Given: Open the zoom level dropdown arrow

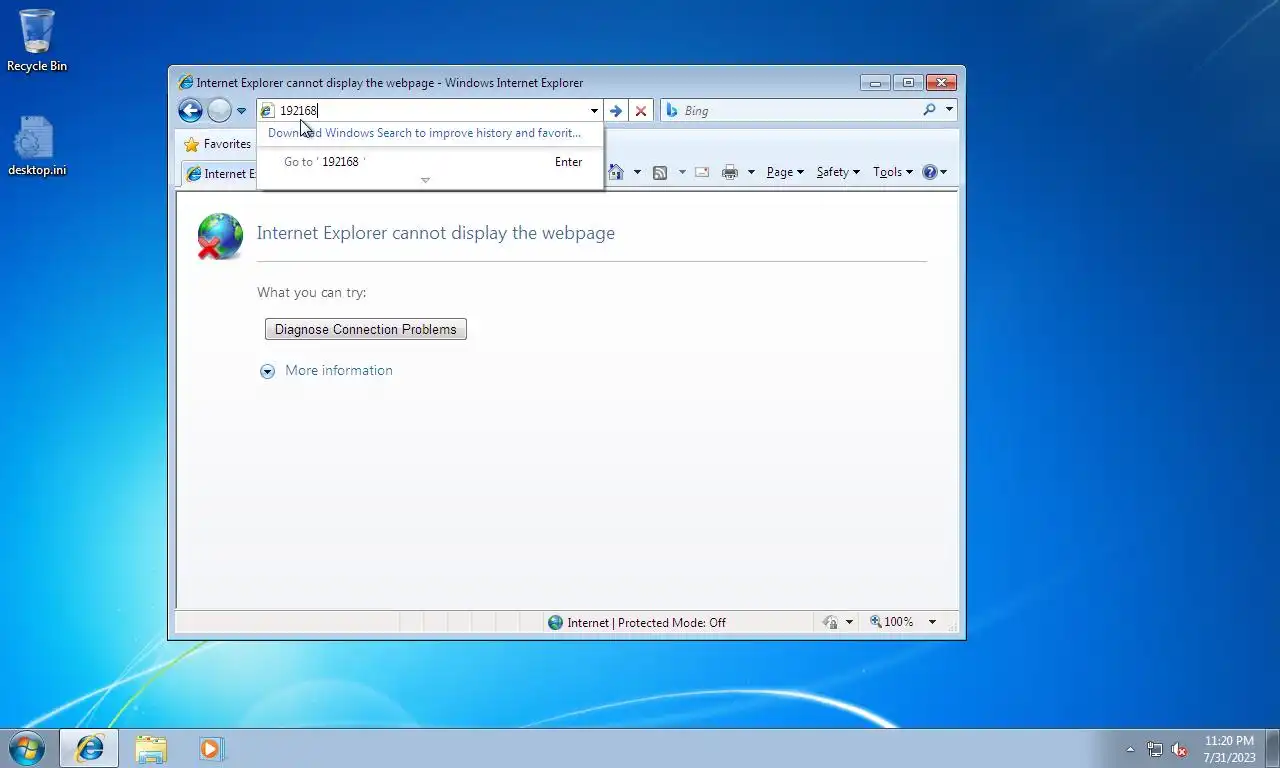Looking at the screenshot, I should coord(932,622).
